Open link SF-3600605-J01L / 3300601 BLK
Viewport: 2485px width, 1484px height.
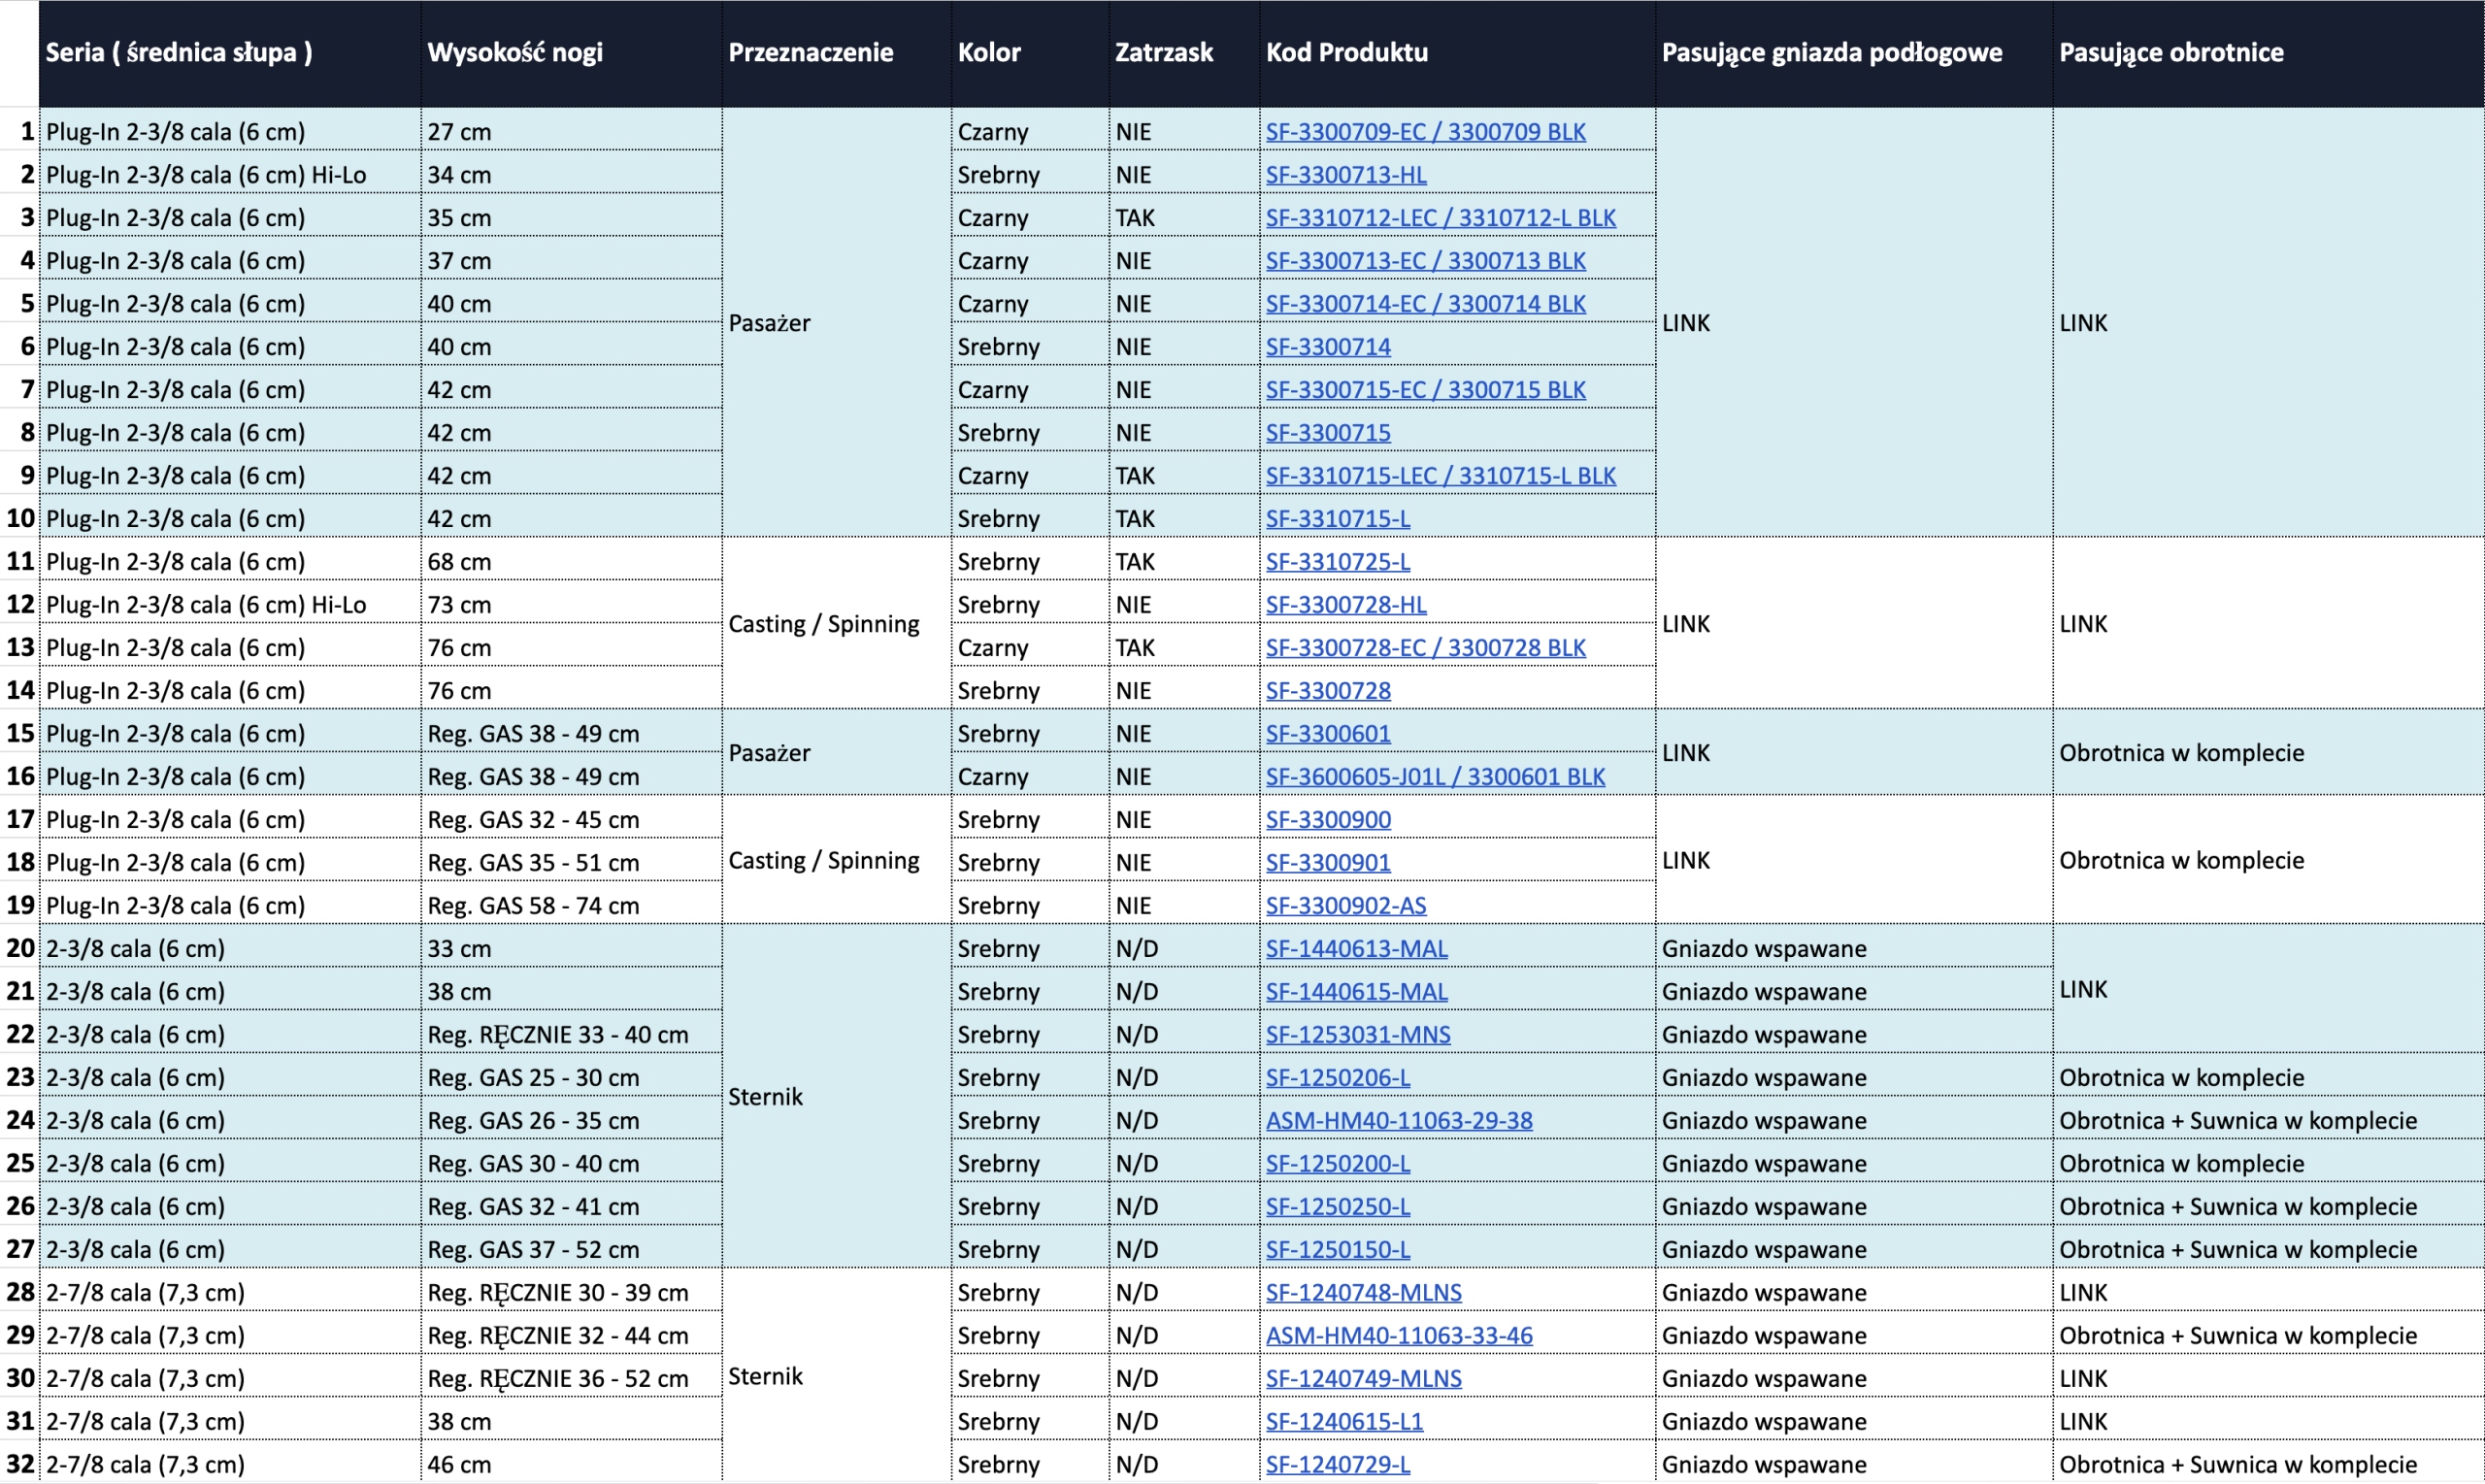tap(1434, 777)
